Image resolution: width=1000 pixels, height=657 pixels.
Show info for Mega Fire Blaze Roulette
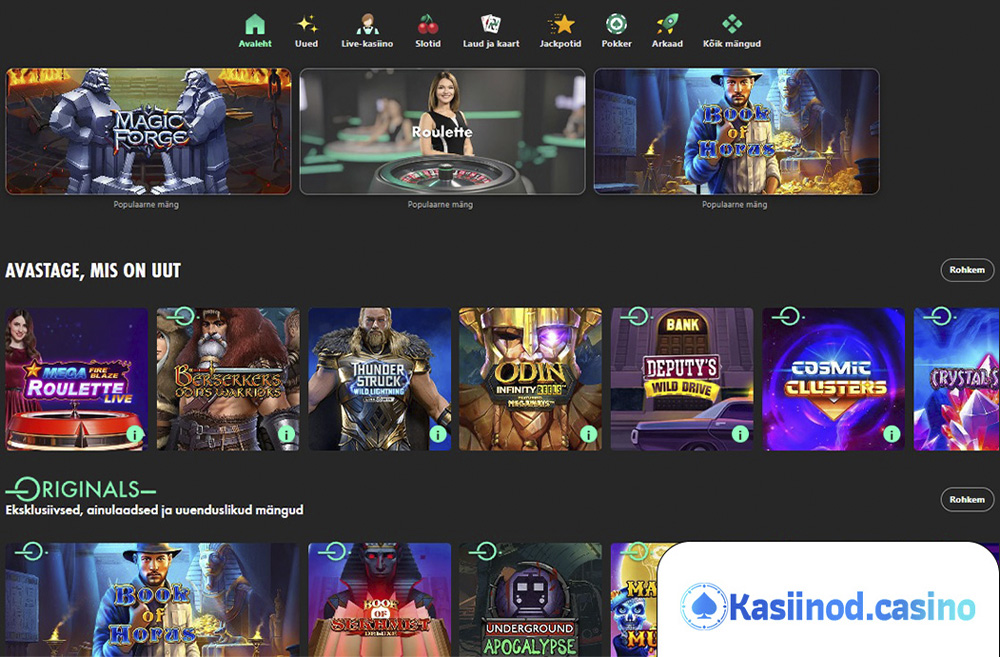(135, 434)
